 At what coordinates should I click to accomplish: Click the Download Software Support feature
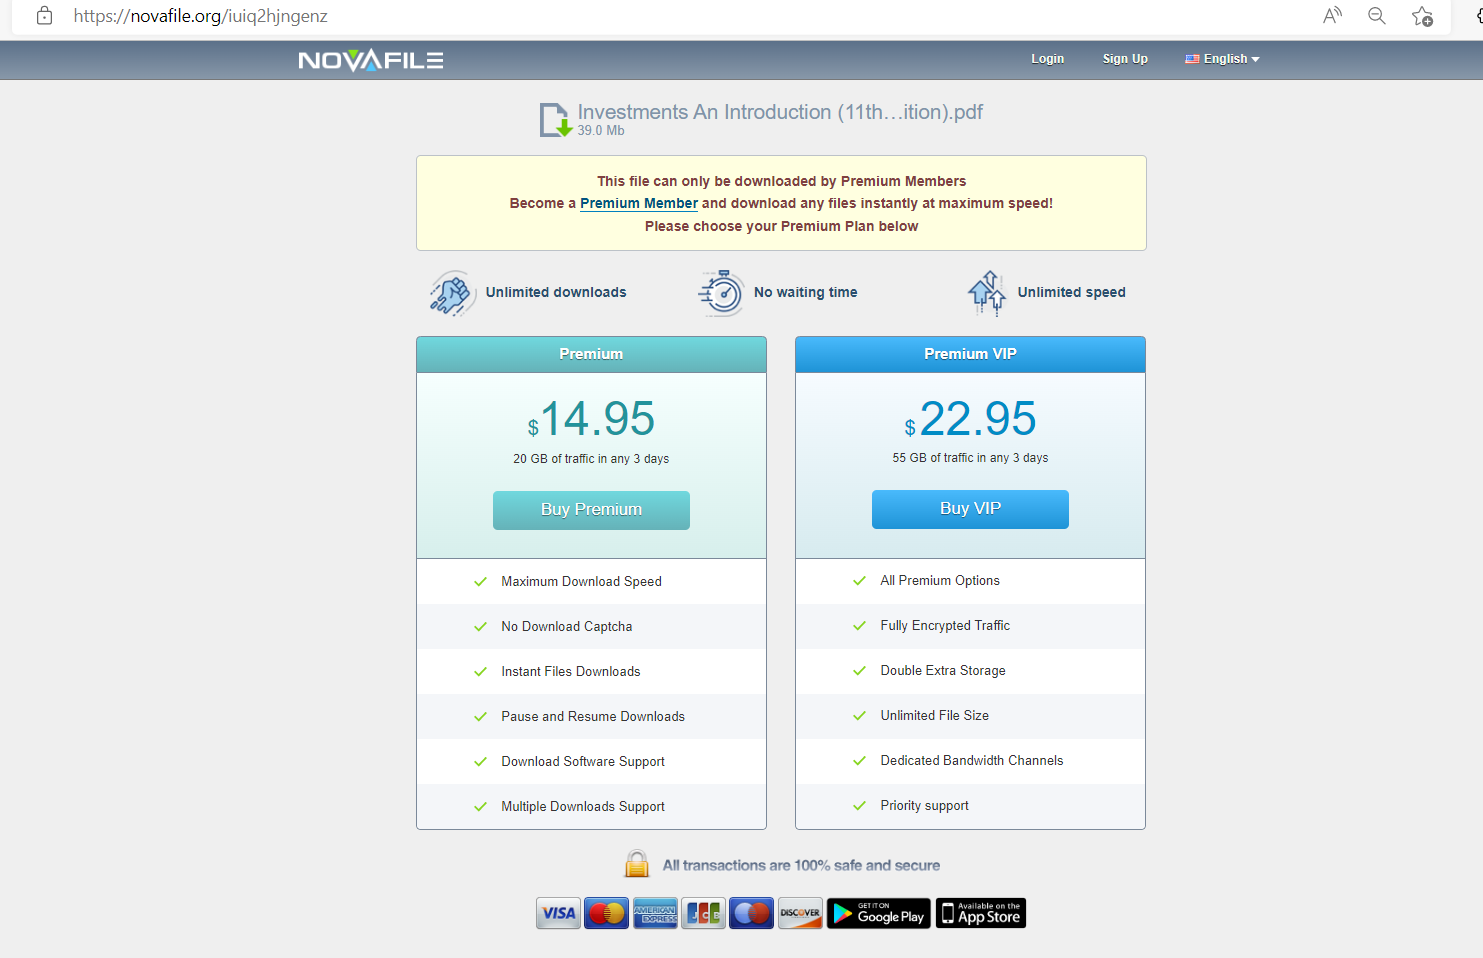(x=583, y=762)
